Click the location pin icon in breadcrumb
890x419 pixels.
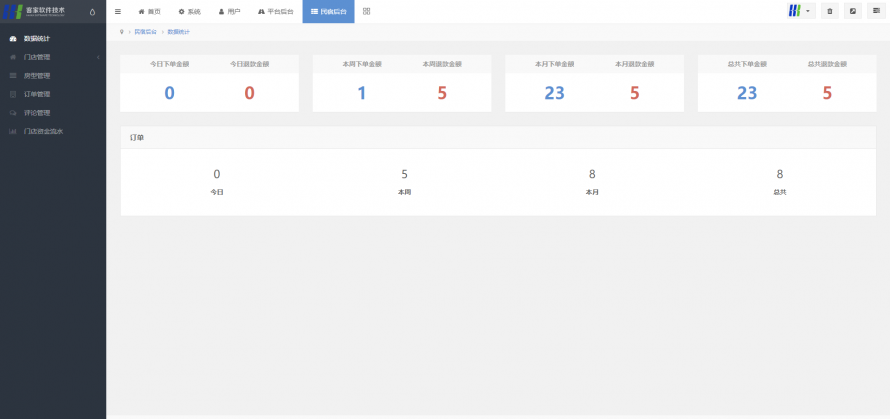pos(121,32)
